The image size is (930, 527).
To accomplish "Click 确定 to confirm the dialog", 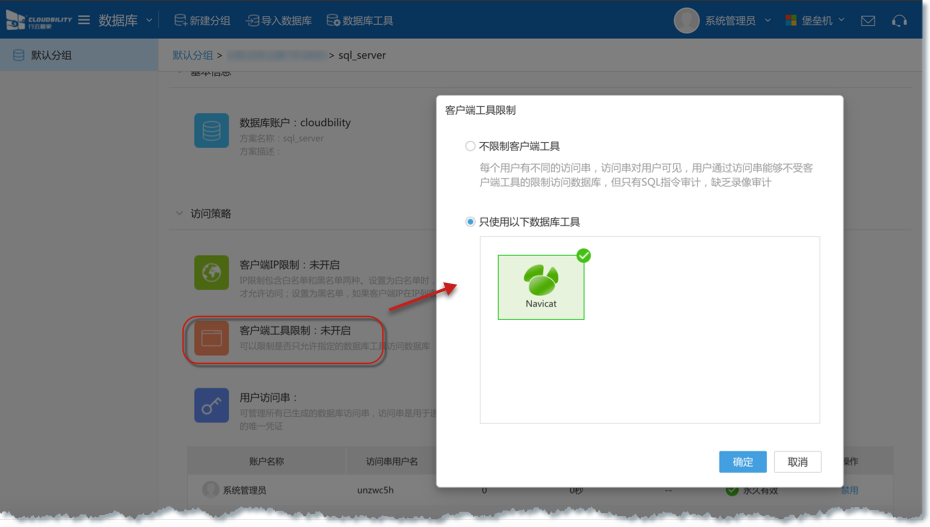I will (x=742, y=462).
